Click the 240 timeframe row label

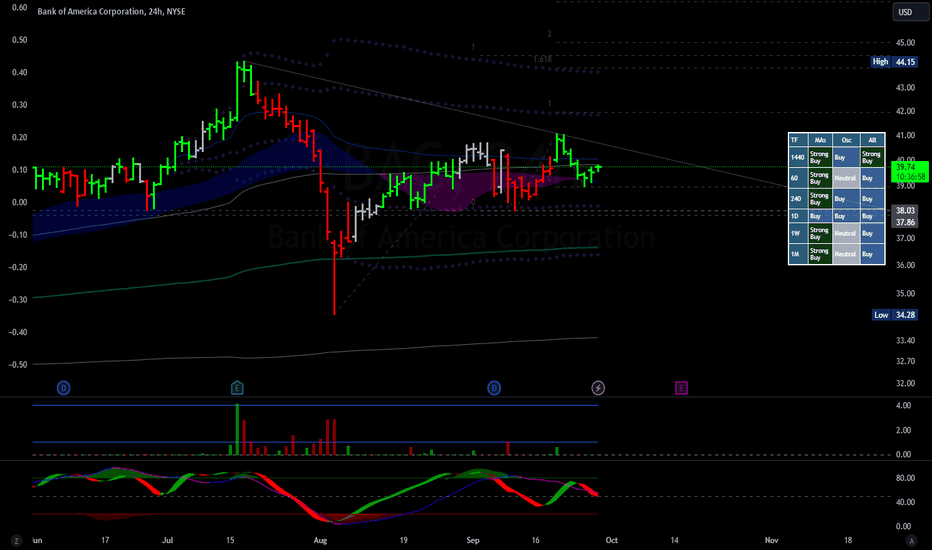[797, 199]
